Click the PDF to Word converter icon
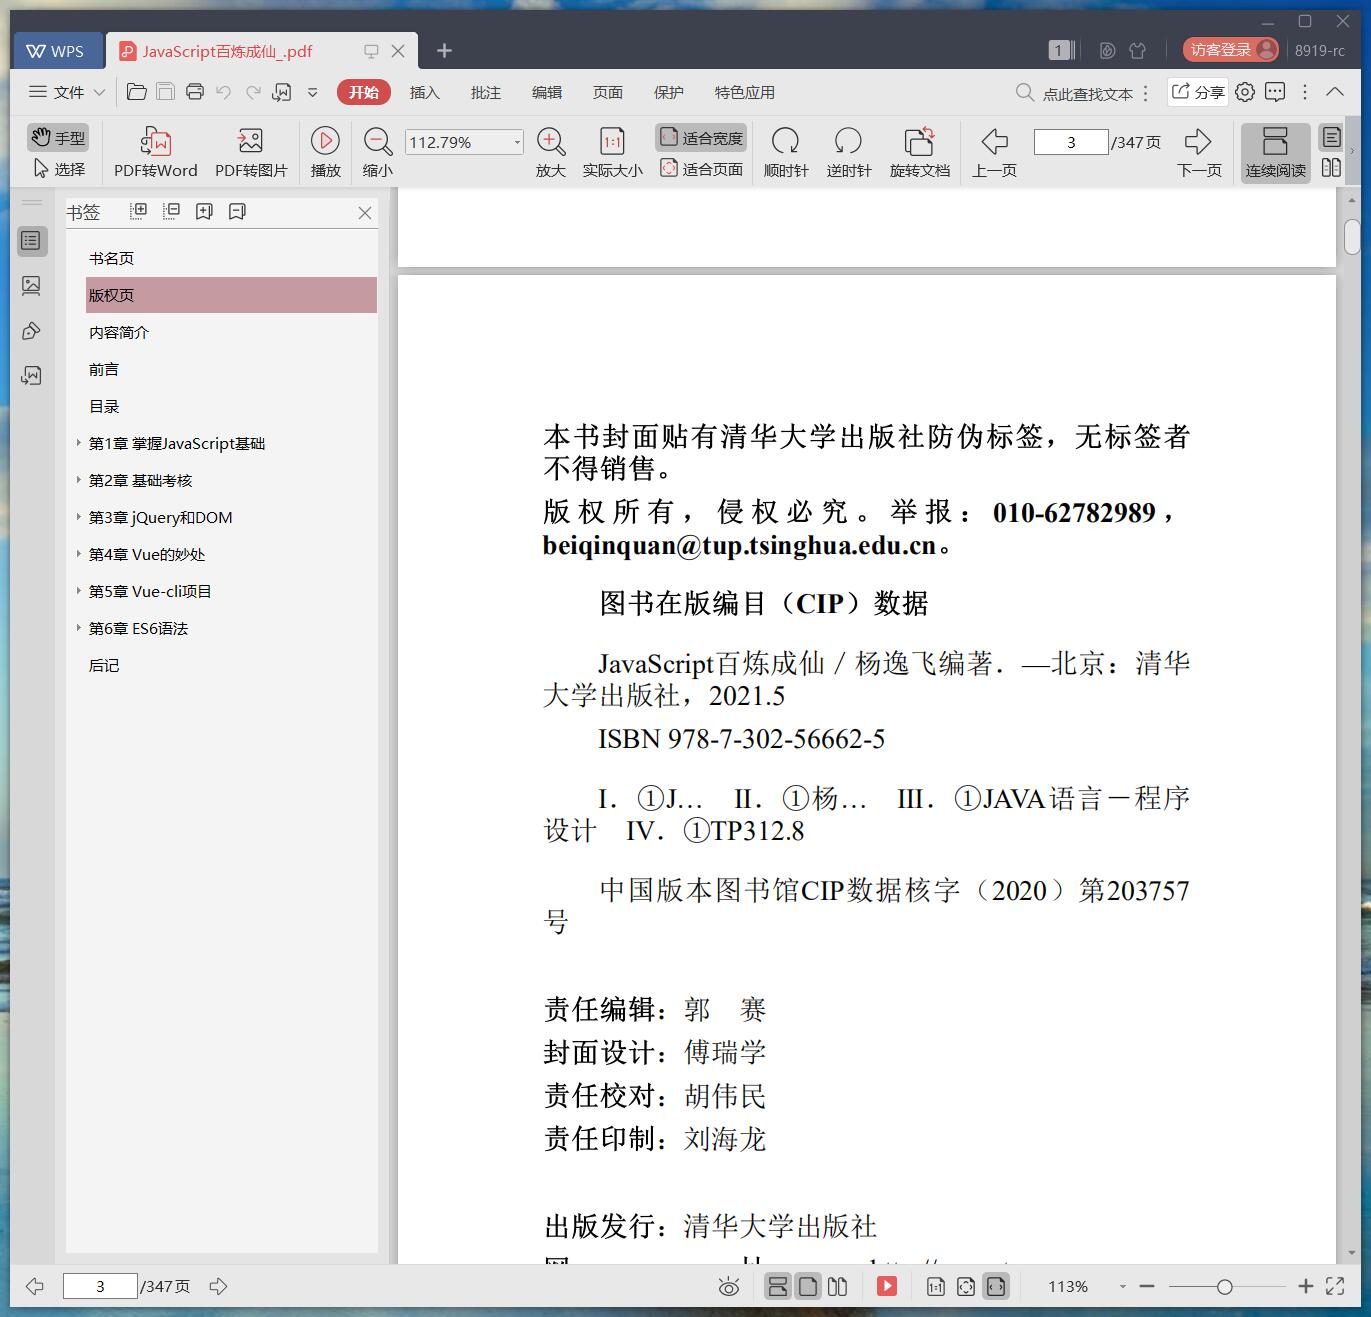This screenshot has width=1371, height=1317. (x=156, y=153)
